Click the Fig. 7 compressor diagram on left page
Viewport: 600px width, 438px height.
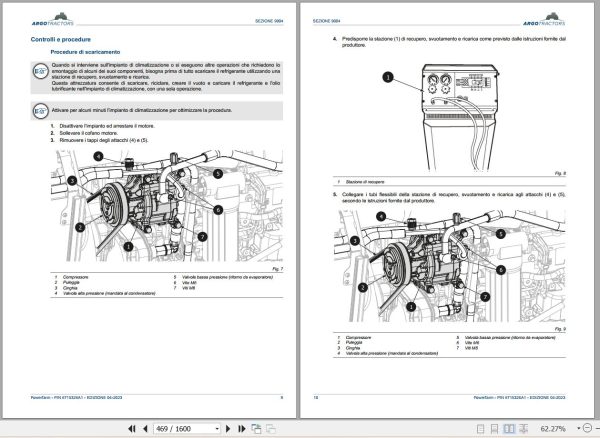tap(167, 206)
